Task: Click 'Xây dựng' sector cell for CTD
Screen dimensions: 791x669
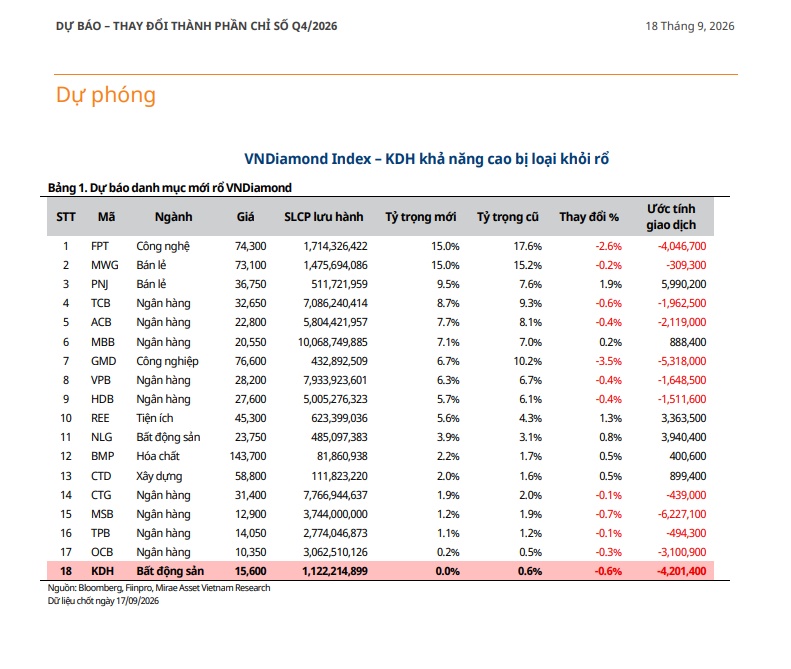Action: [159, 477]
